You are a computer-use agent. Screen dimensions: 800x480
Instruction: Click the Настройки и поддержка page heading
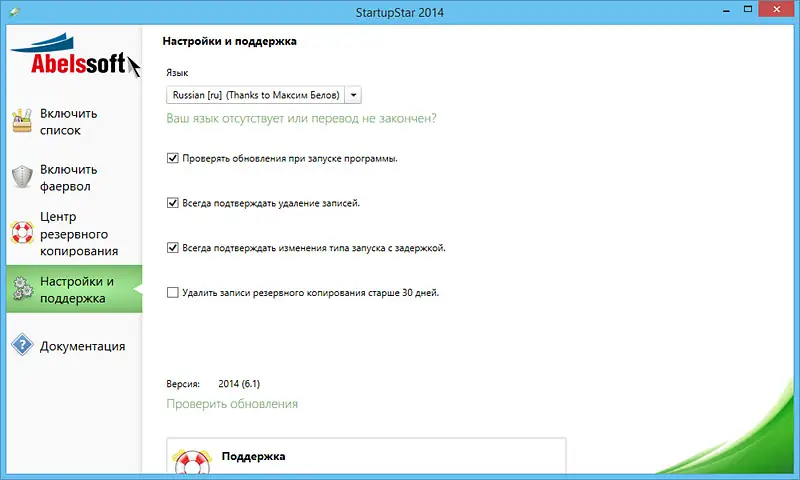(230, 41)
